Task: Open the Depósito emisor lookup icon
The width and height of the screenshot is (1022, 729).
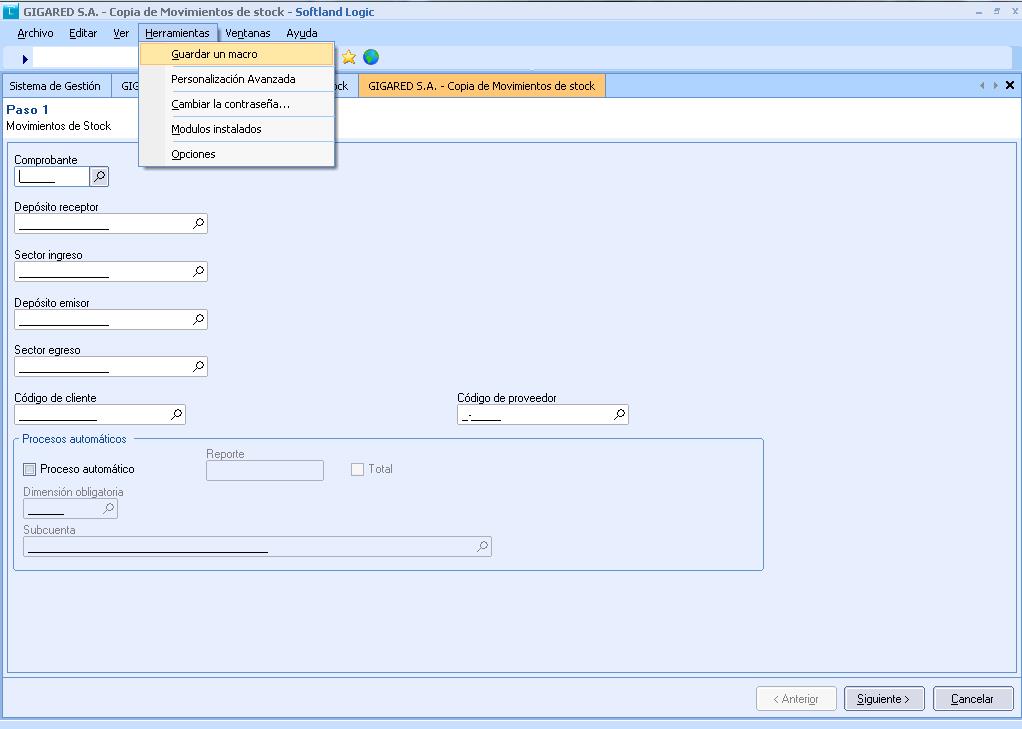Action: [198, 319]
